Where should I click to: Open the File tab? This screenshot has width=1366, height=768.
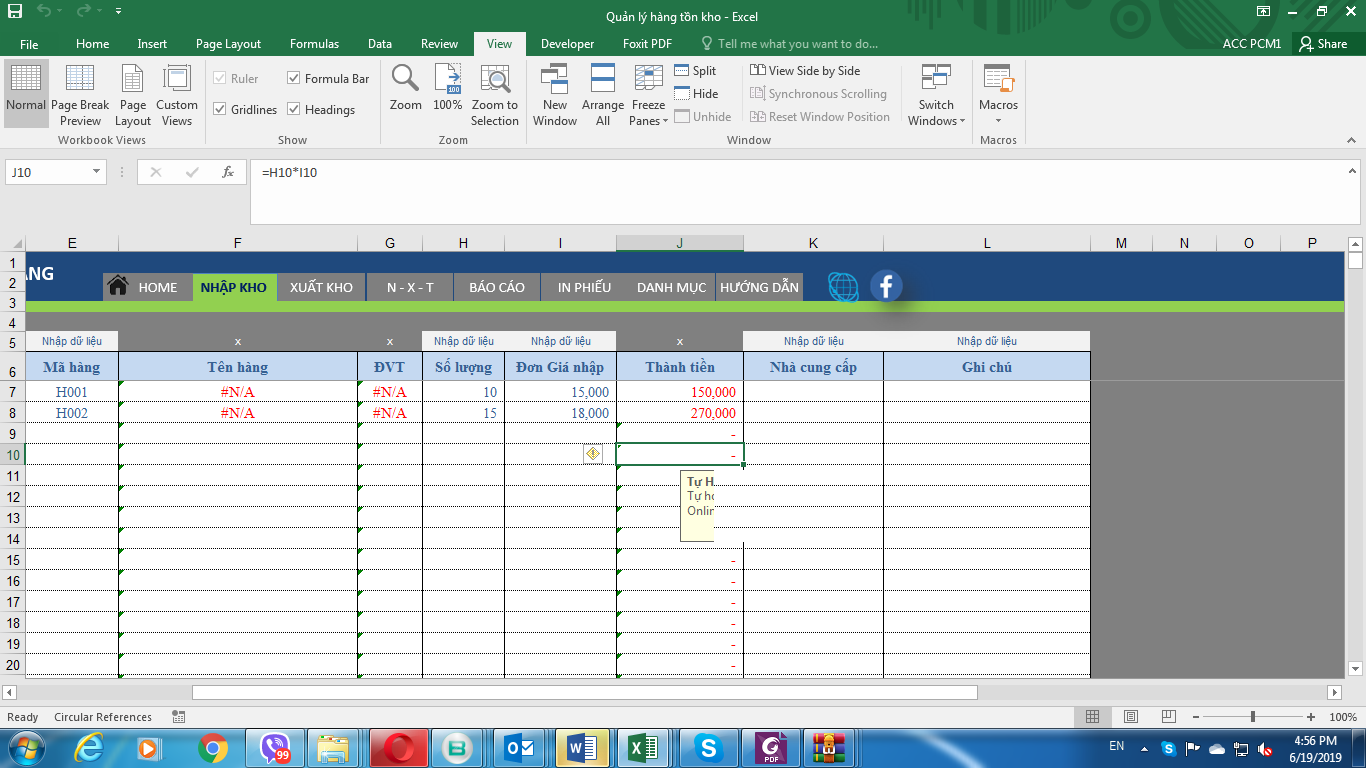tap(29, 44)
